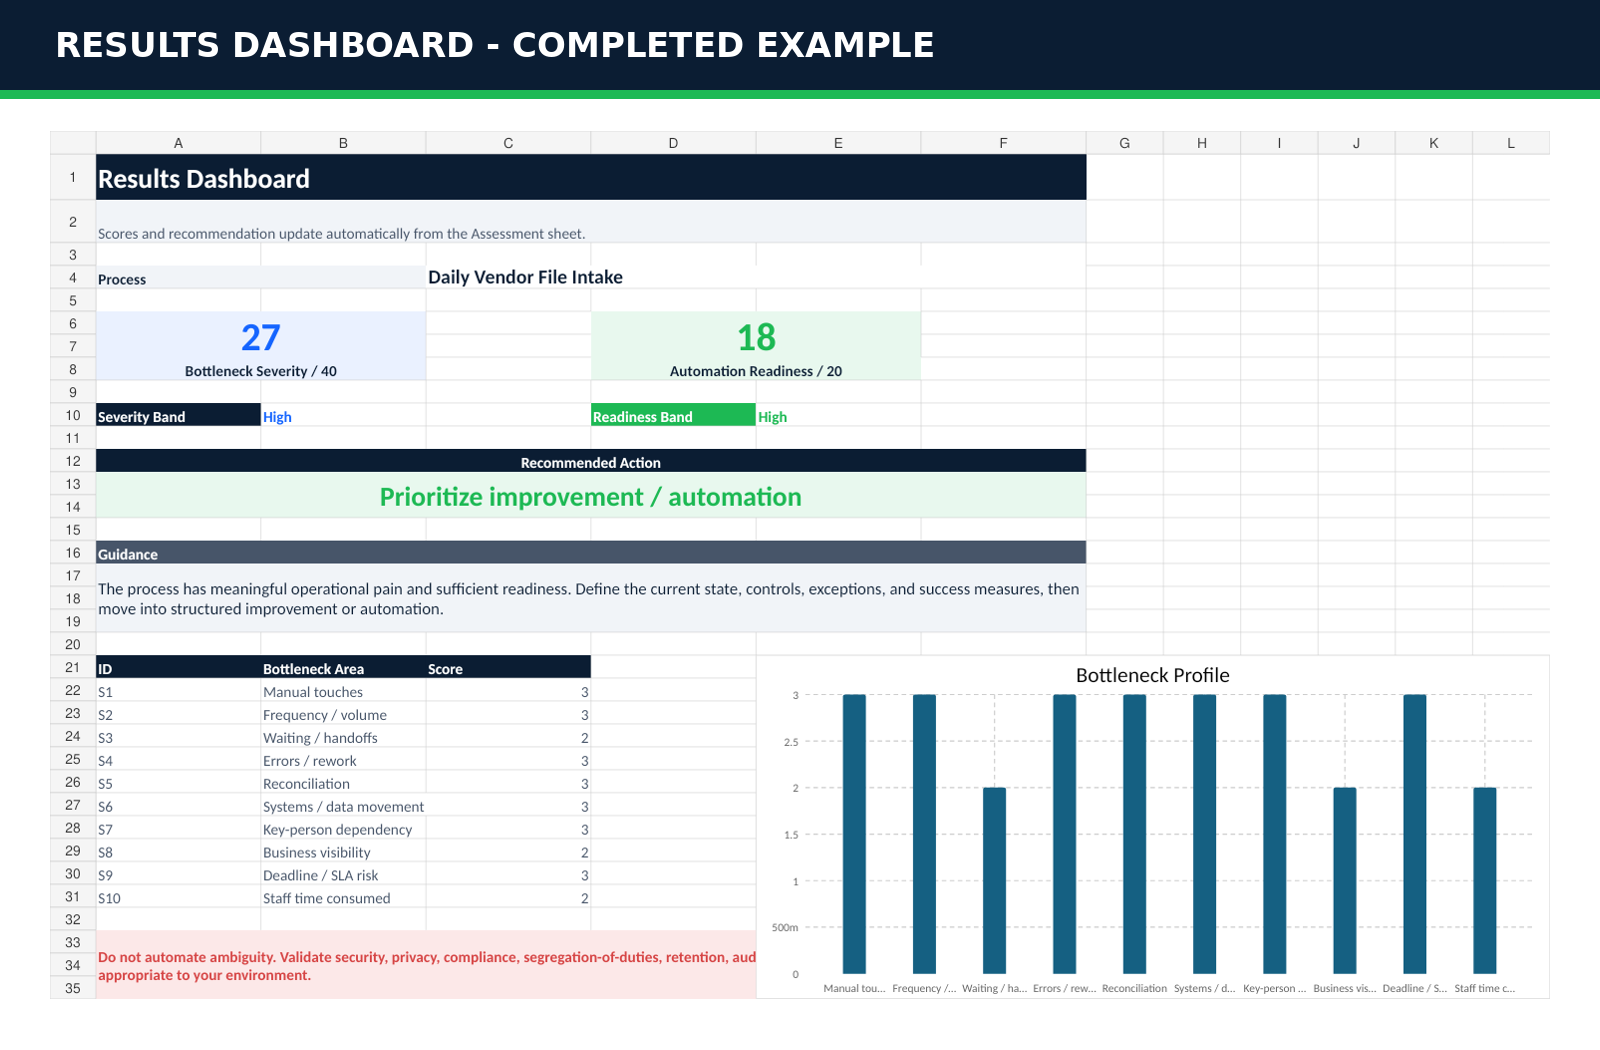Click the "Guidance" section header

591,553
